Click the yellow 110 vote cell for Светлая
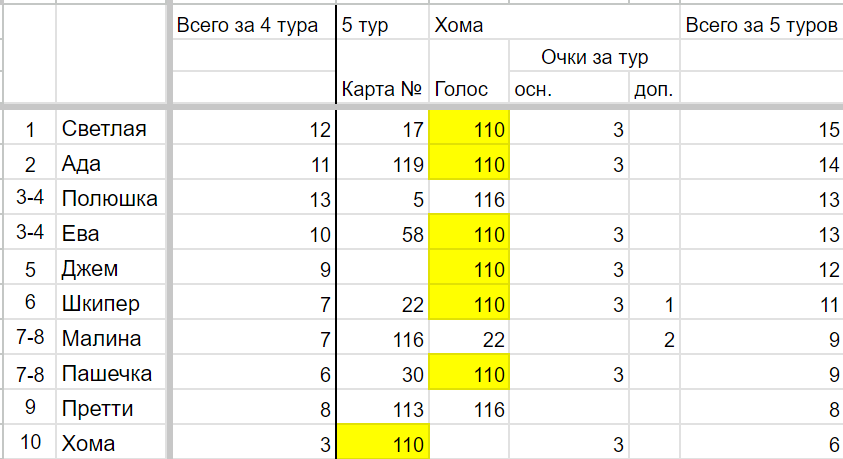 pyautogui.click(x=469, y=128)
